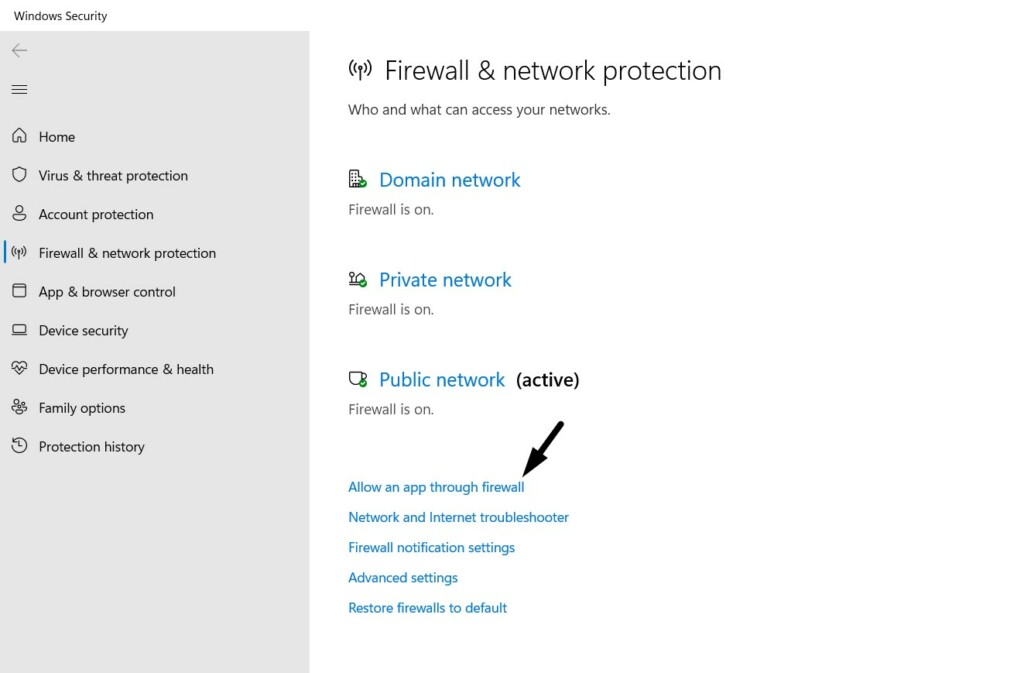
Task: Click the back arrow icon
Action: click(x=19, y=50)
